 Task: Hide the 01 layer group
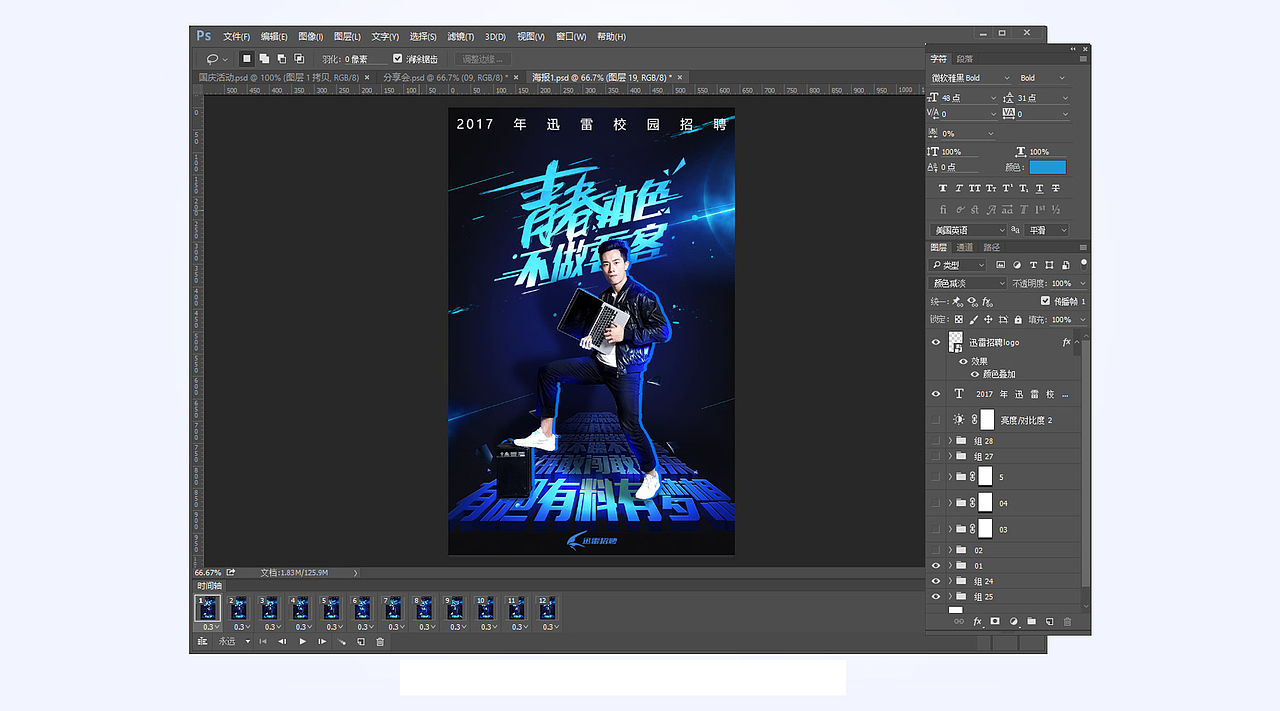pyautogui.click(x=936, y=566)
